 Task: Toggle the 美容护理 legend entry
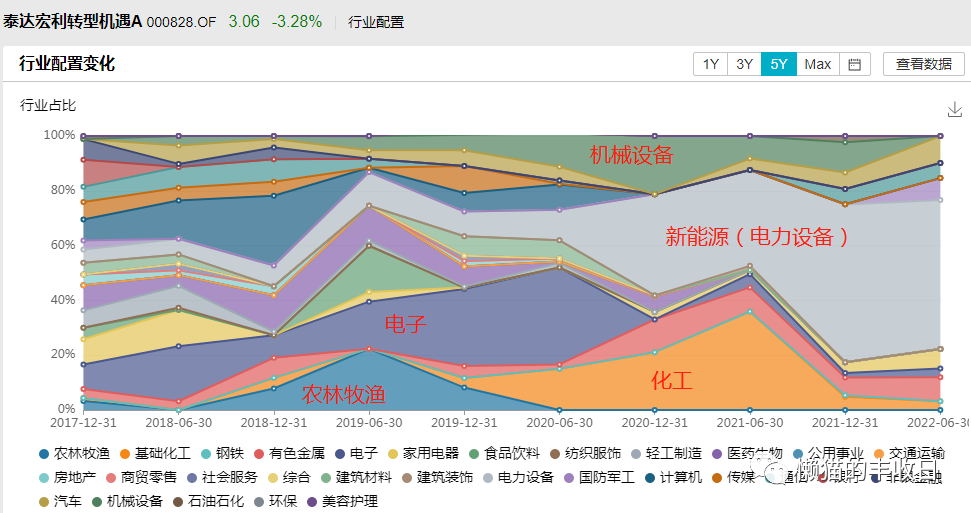click(x=342, y=501)
